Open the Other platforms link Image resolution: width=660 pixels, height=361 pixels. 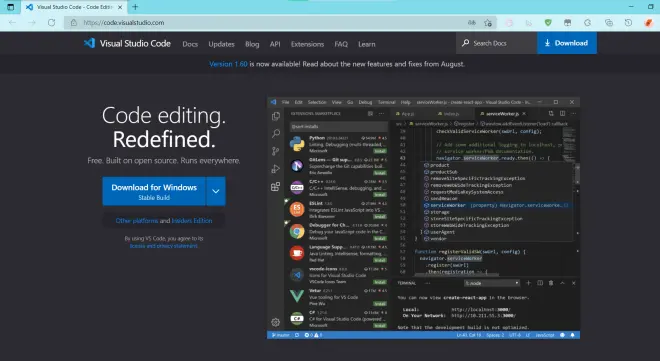click(137, 220)
